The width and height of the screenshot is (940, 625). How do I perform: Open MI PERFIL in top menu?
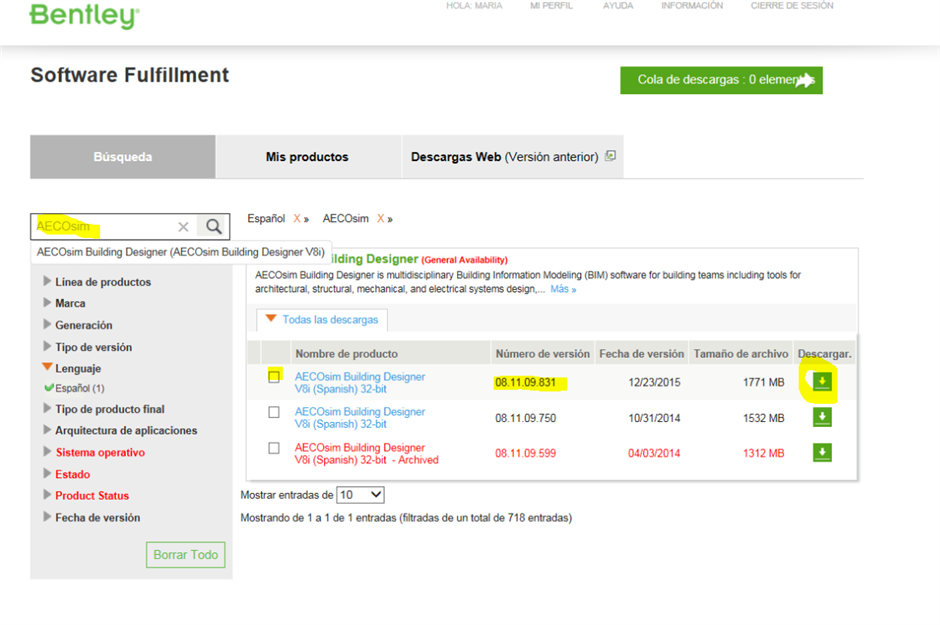(x=552, y=5)
